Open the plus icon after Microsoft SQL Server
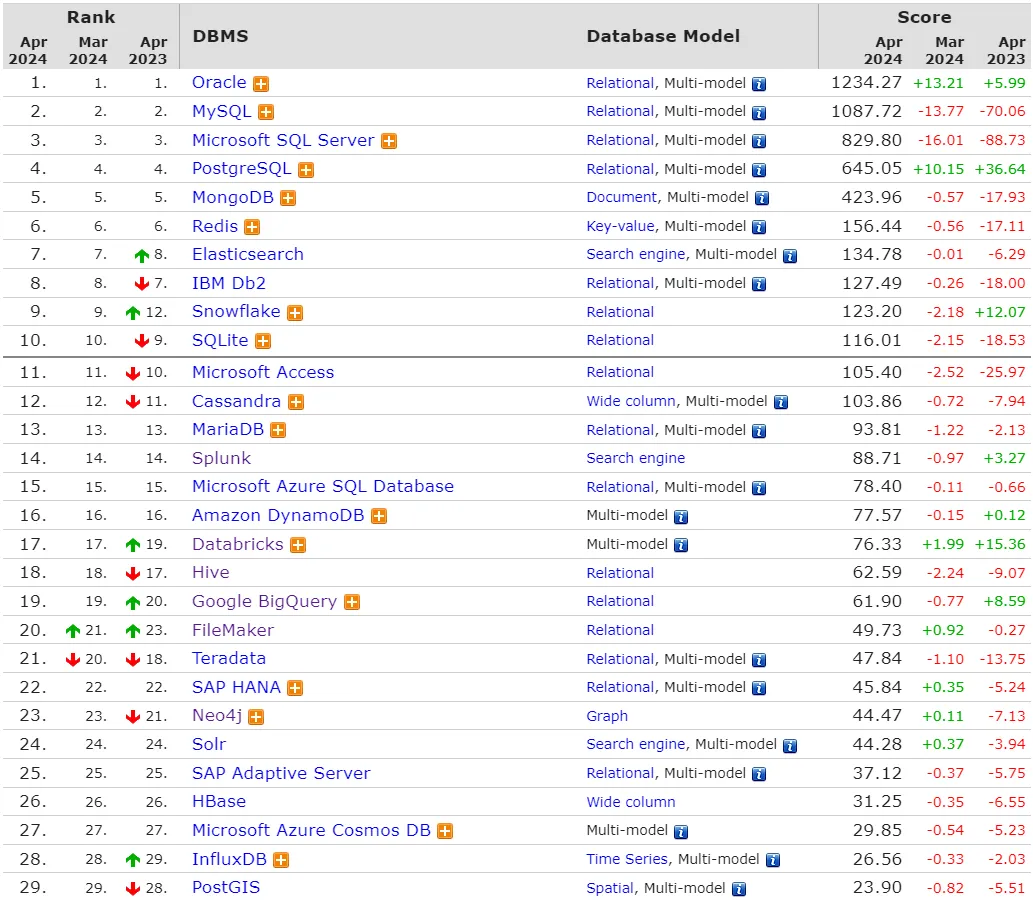Screen dimensions: 1033x900 (x=389, y=141)
